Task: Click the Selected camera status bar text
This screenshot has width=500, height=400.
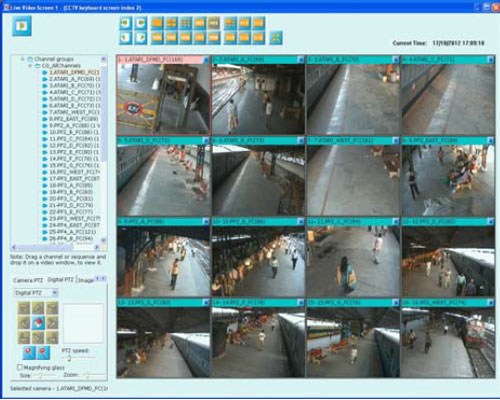Action: (x=59, y=388)
